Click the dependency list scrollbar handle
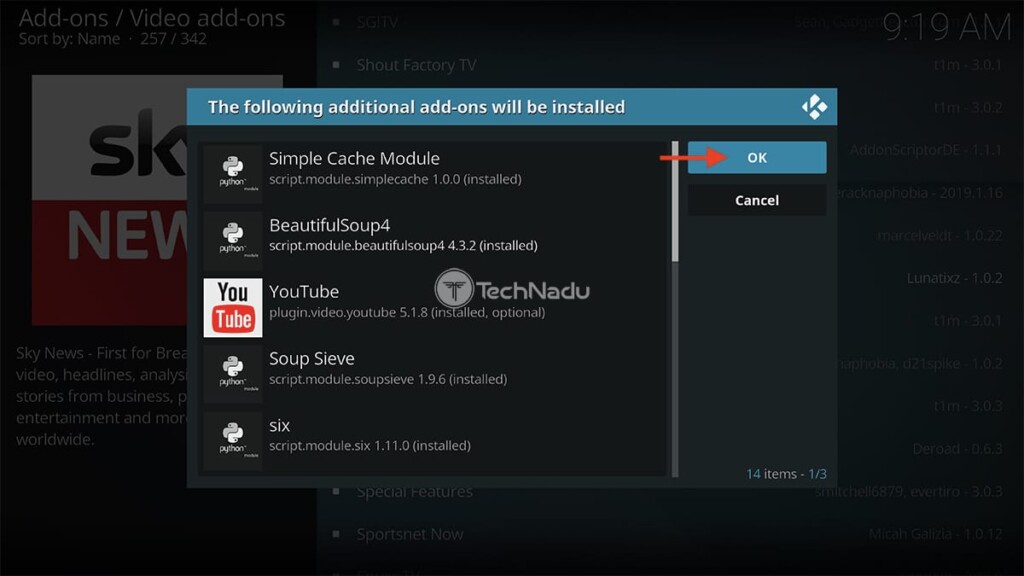 [x=675, y=202]
